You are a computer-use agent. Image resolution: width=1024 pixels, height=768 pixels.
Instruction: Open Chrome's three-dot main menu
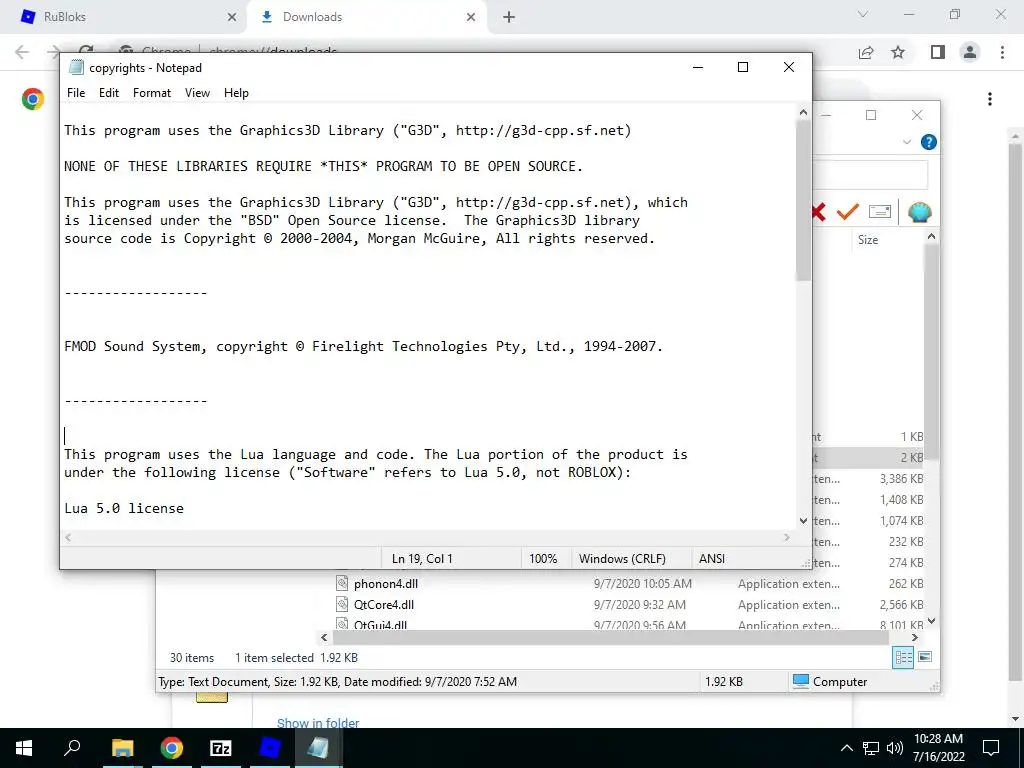[1002, 52]
